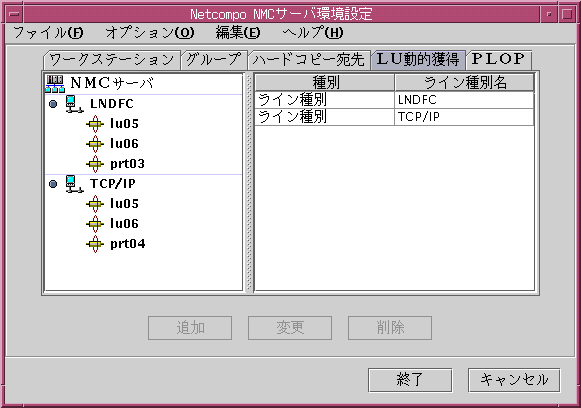This screenshot has height=408, width=581.
Task: Select lu06 label under LNDFC
Action: 124,144
